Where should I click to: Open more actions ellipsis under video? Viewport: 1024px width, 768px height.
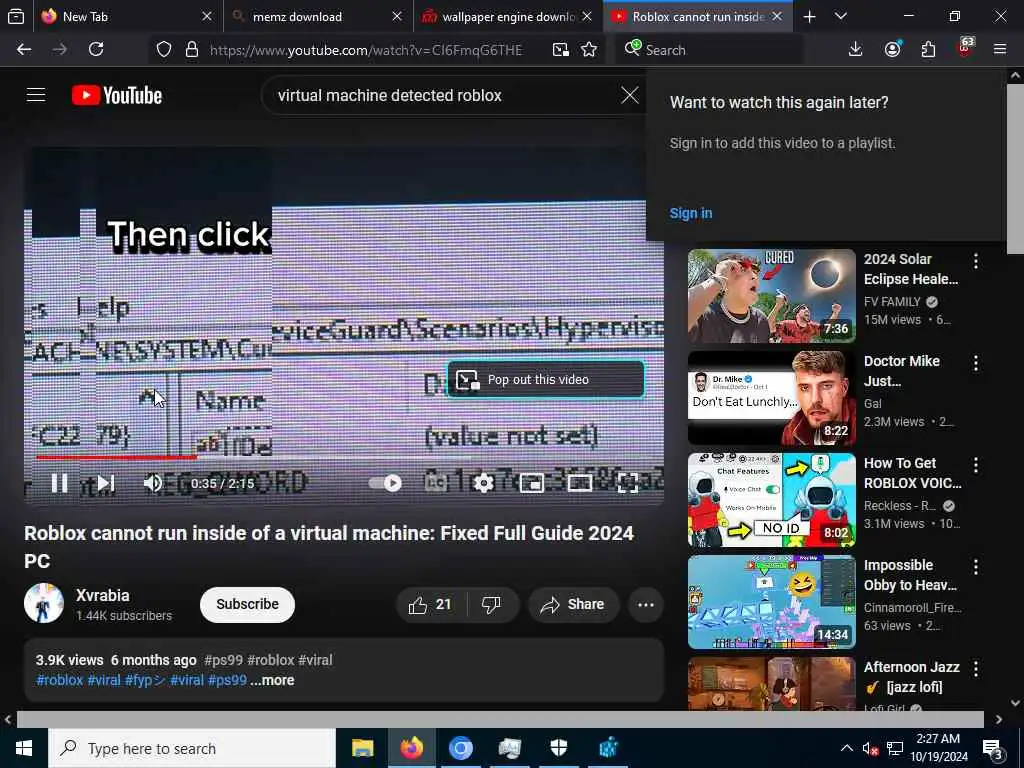pyautogui.click(x=646, y=605)
